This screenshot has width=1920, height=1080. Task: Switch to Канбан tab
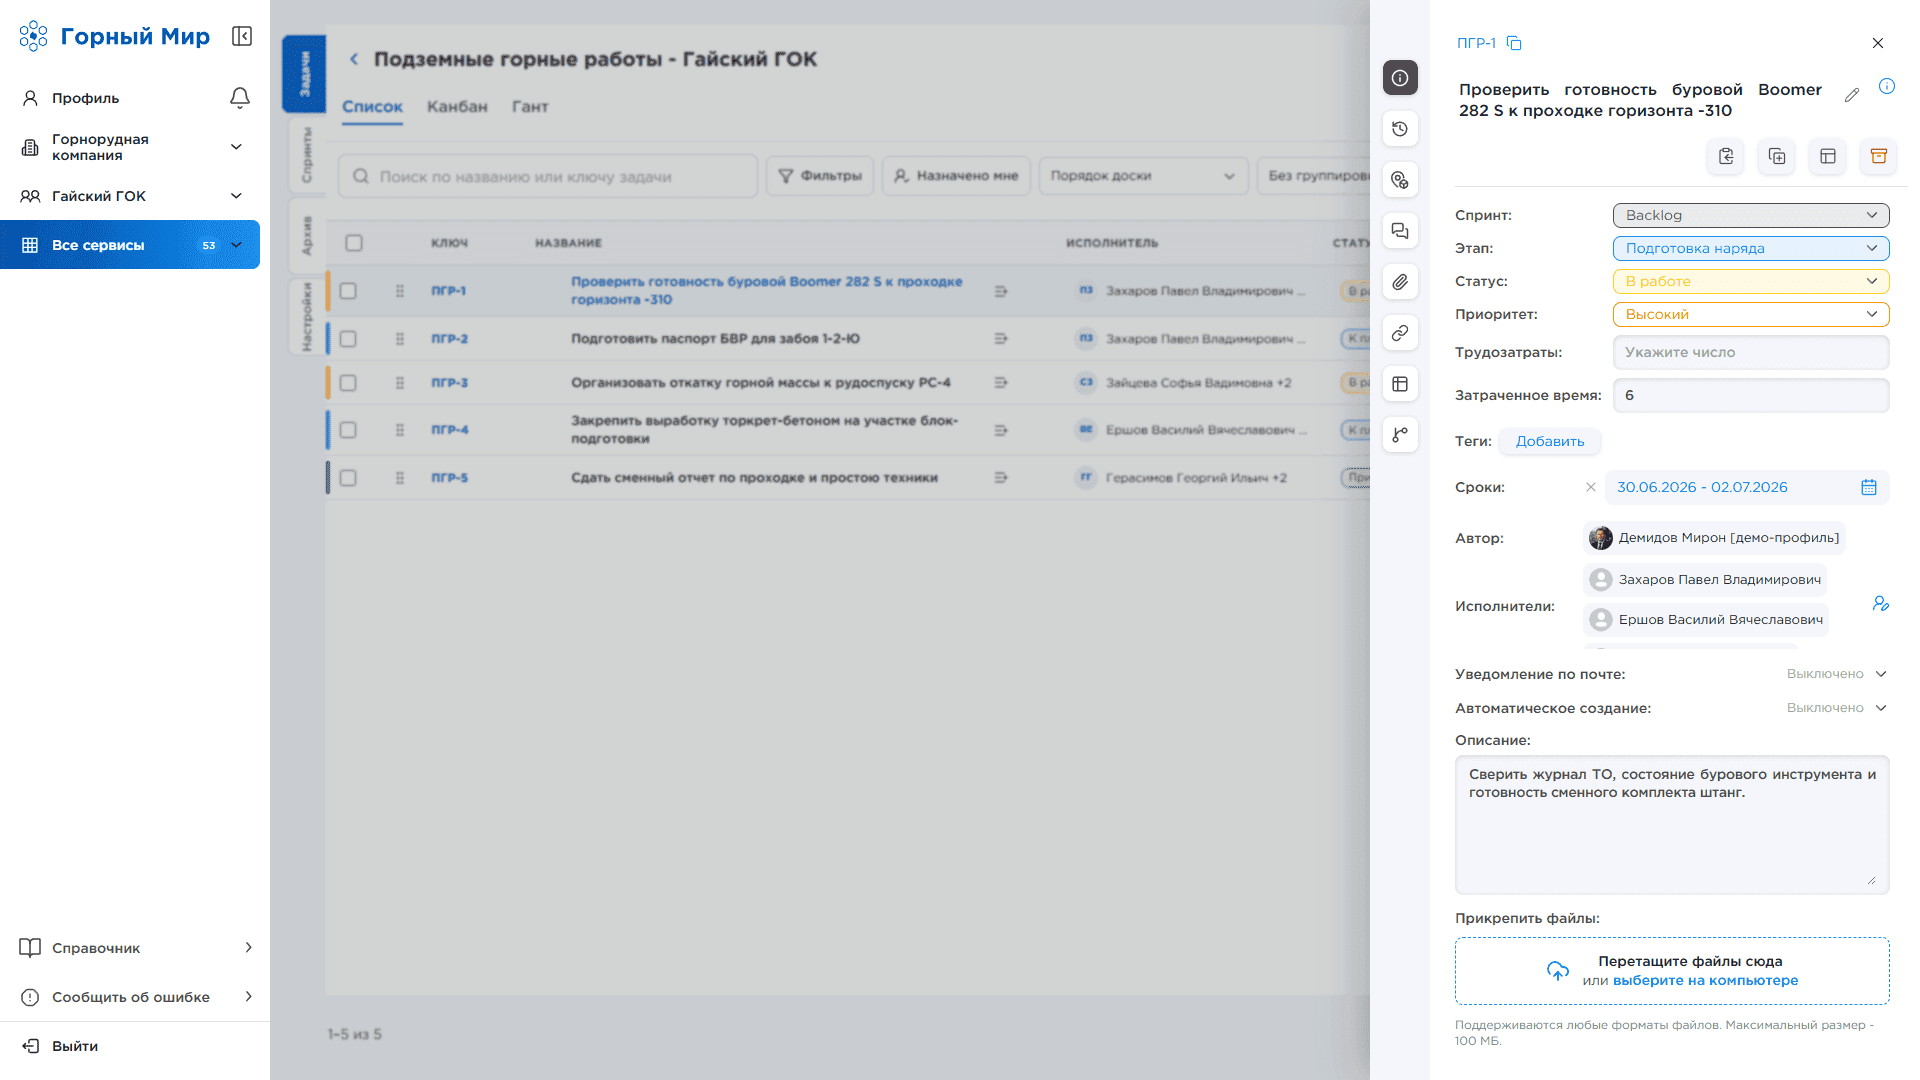pos(457,107)
